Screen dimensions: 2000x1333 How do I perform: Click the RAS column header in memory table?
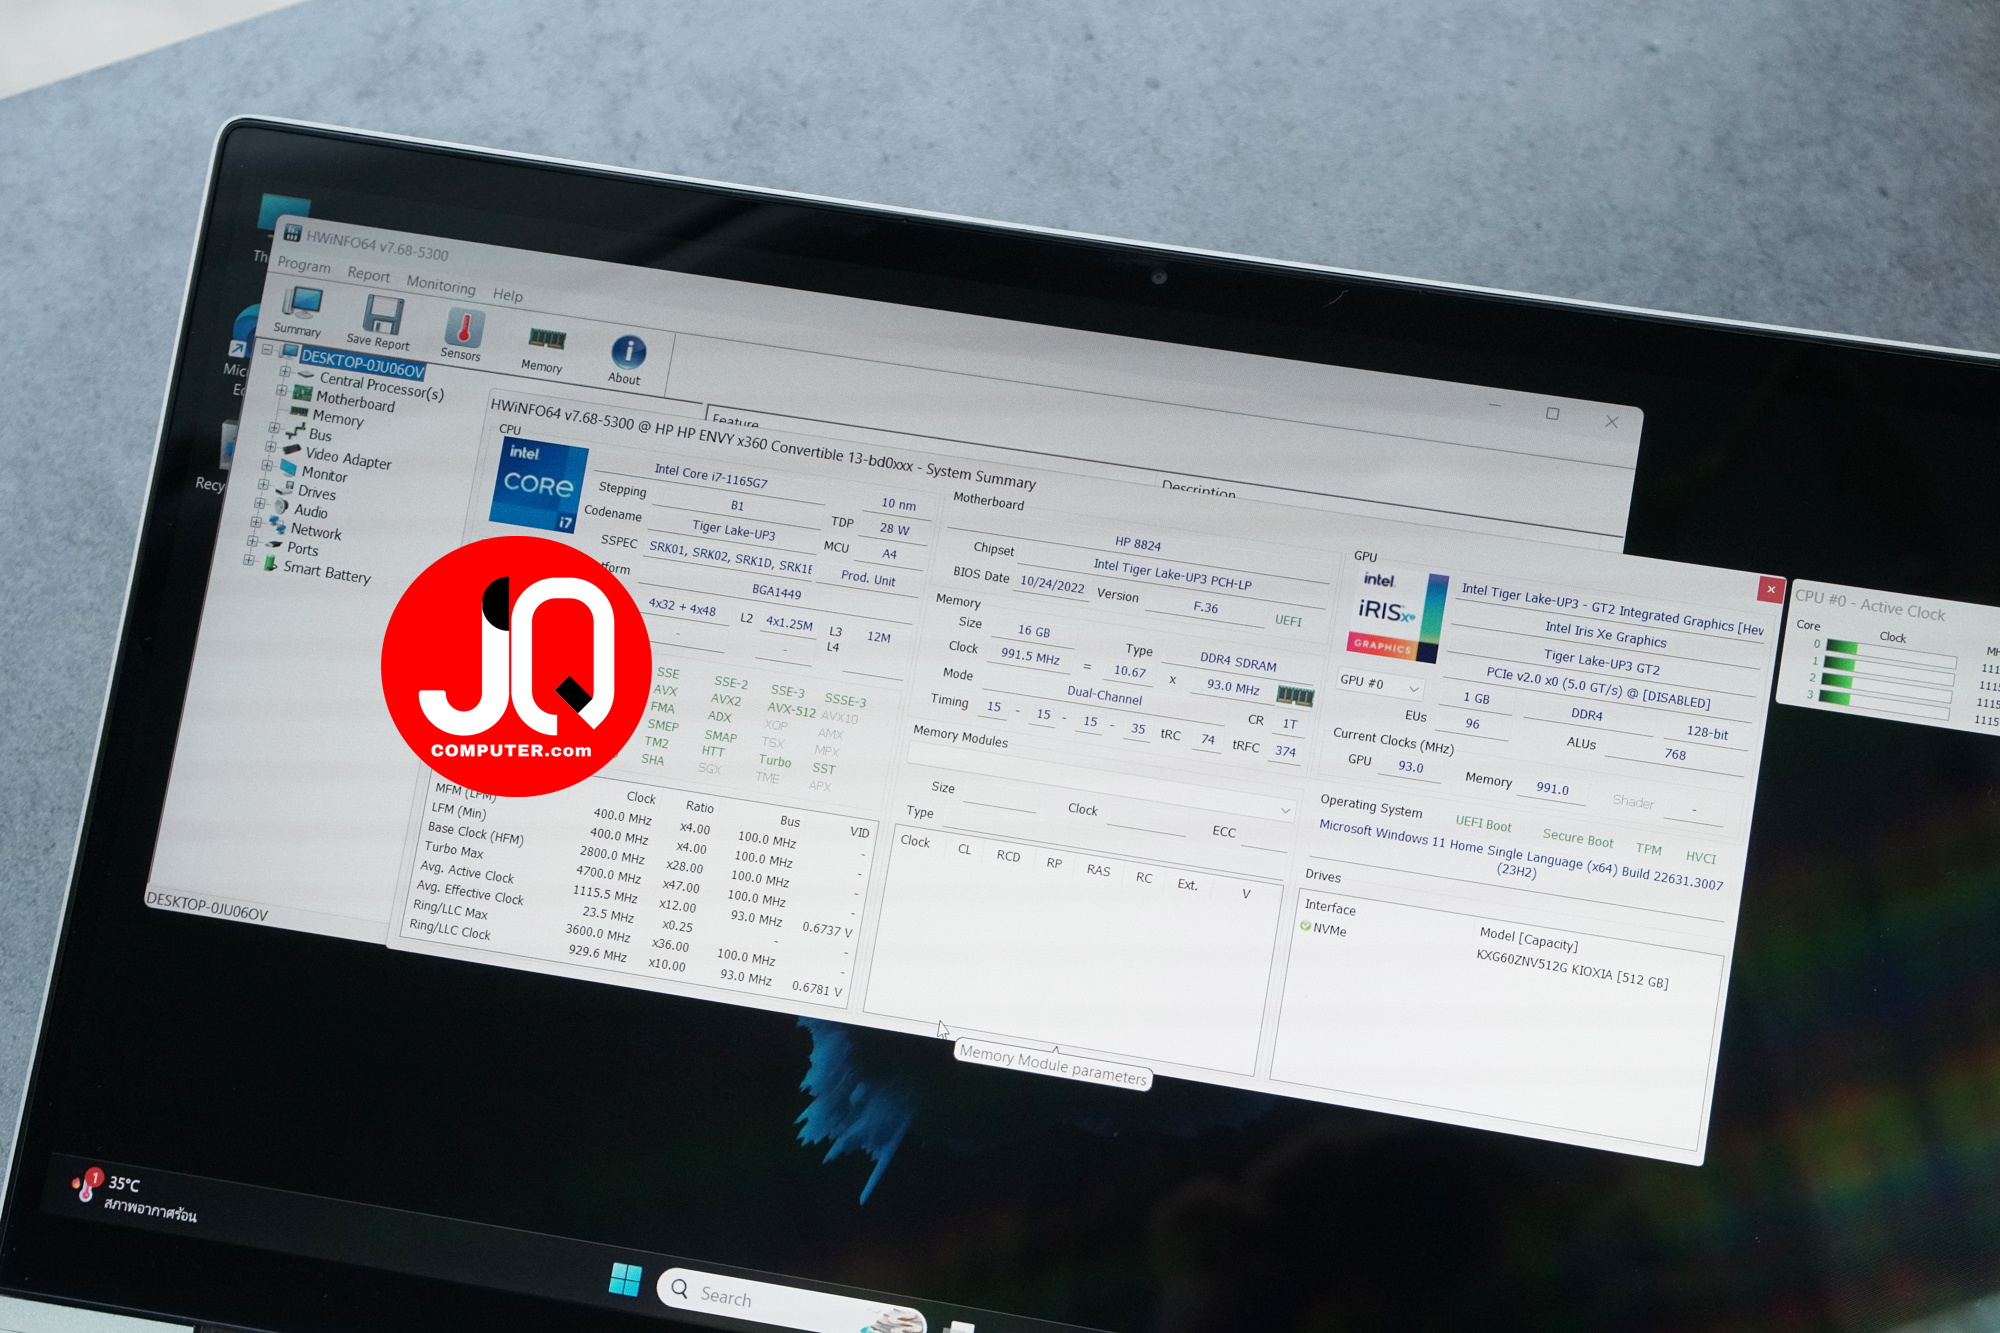[x=1098, y=870]
